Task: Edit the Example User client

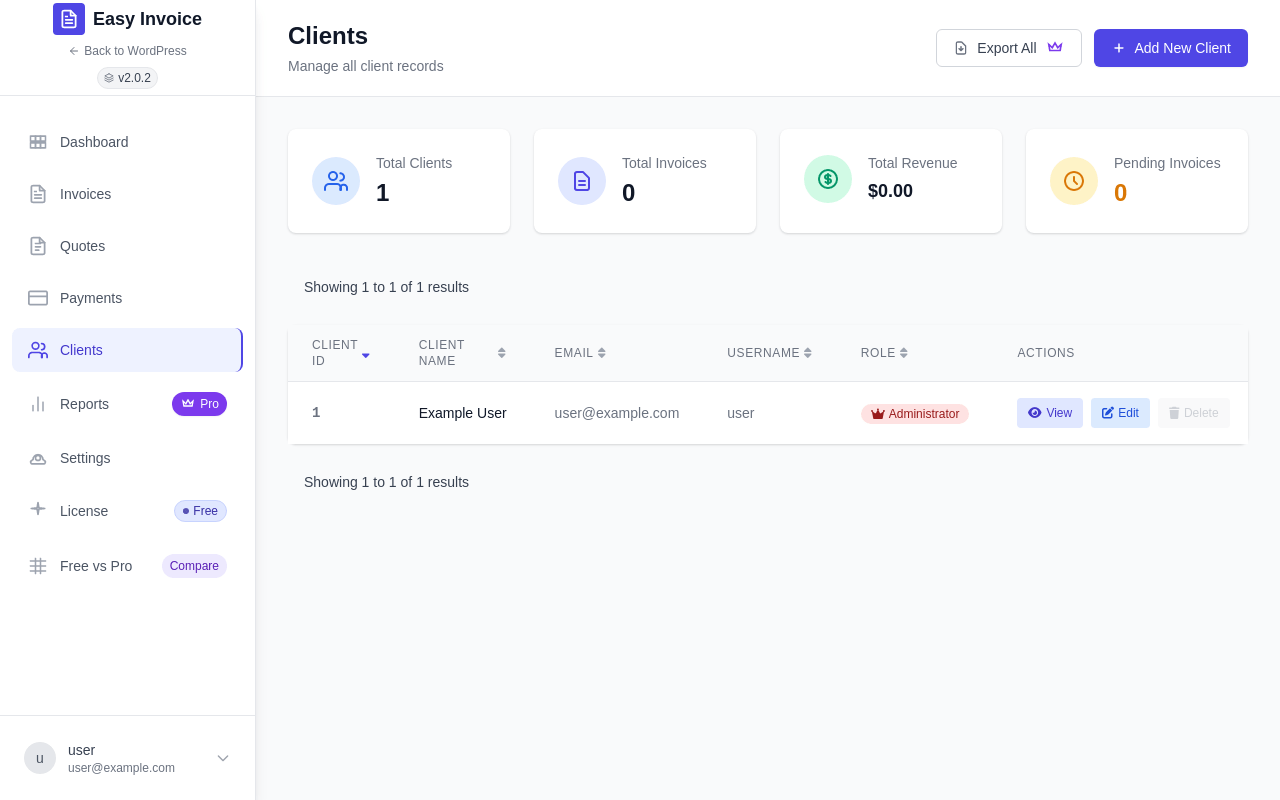Action: (x=1120, y=413)
